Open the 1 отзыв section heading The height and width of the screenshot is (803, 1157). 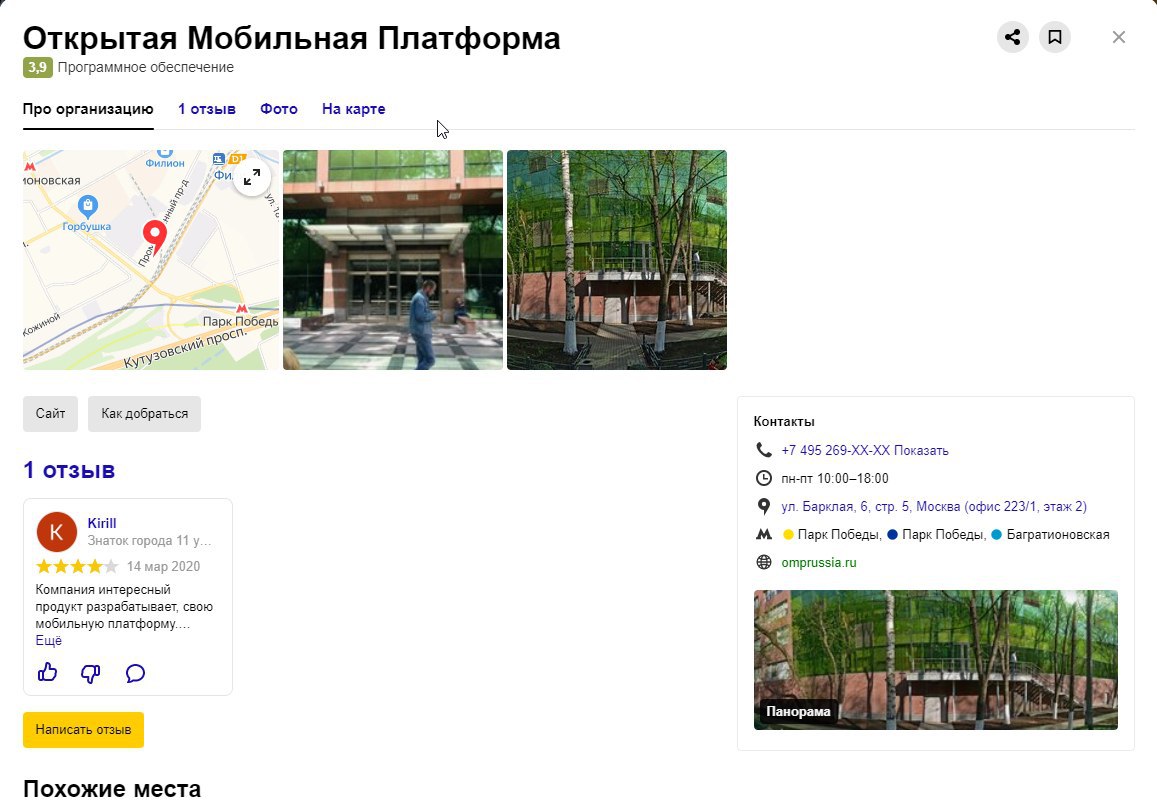tap(69, 470)
